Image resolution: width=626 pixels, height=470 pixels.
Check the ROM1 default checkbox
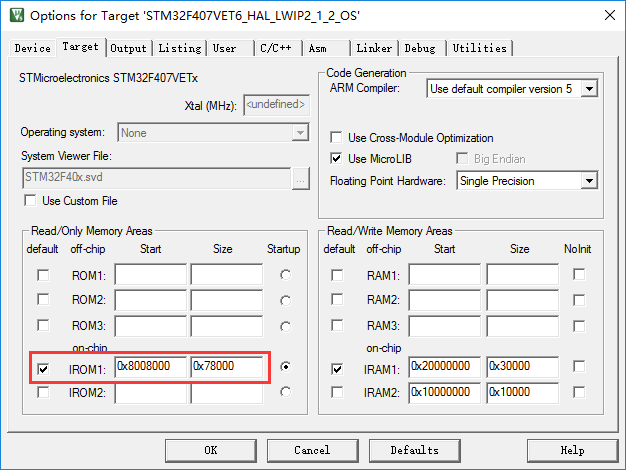43,275
